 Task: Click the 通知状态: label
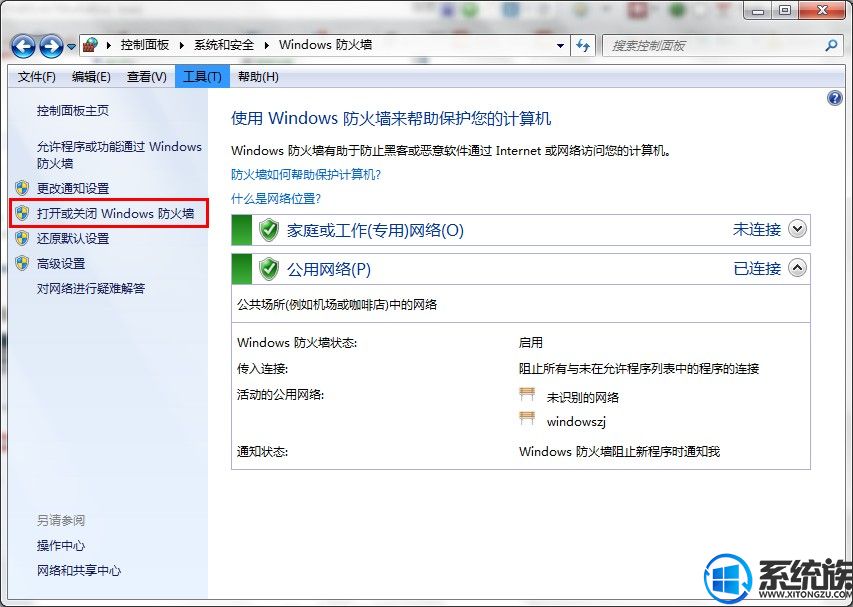click(x=262, y=451)
